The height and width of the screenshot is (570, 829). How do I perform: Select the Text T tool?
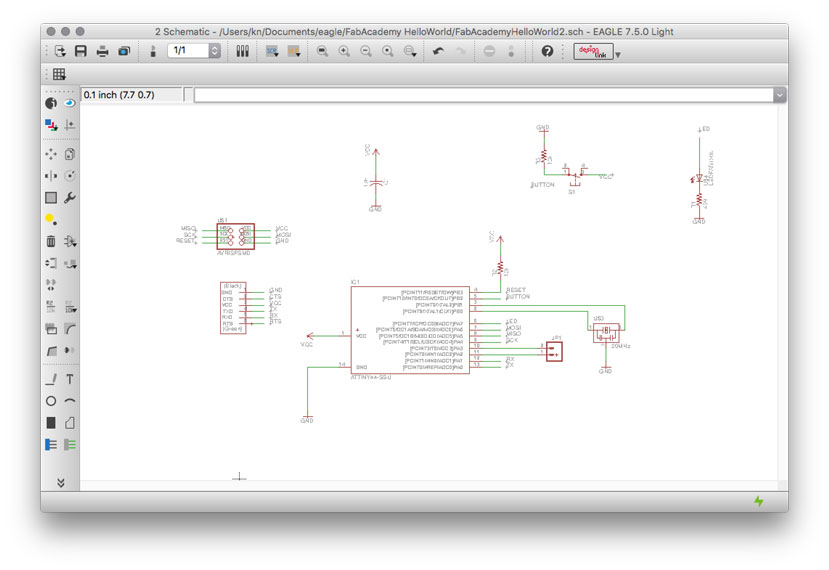coord(70,379)
